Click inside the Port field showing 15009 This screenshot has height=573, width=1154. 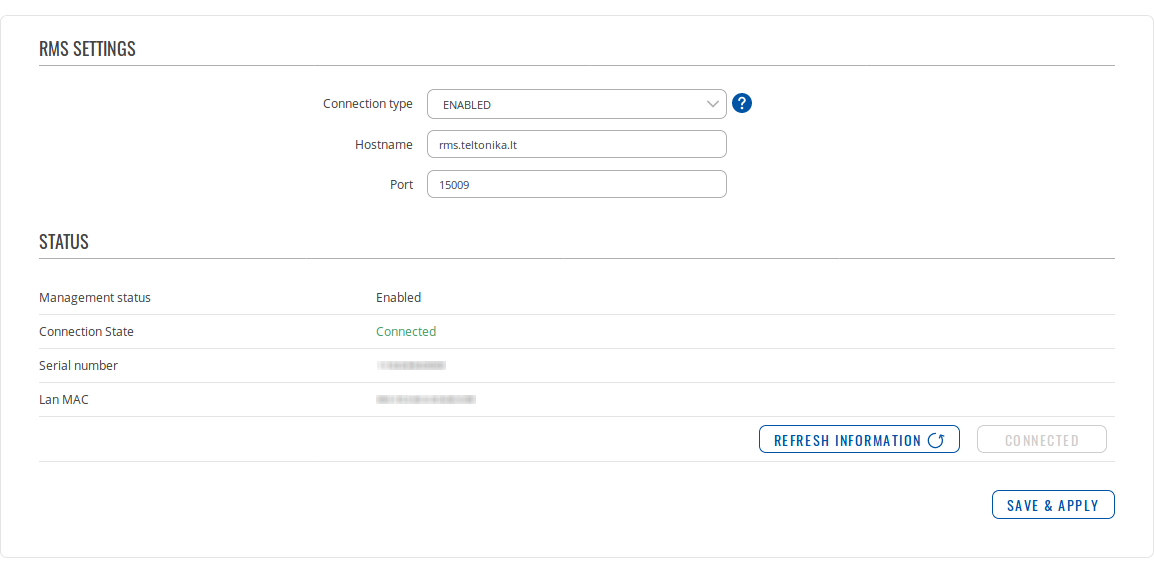[x=576, y=184]
